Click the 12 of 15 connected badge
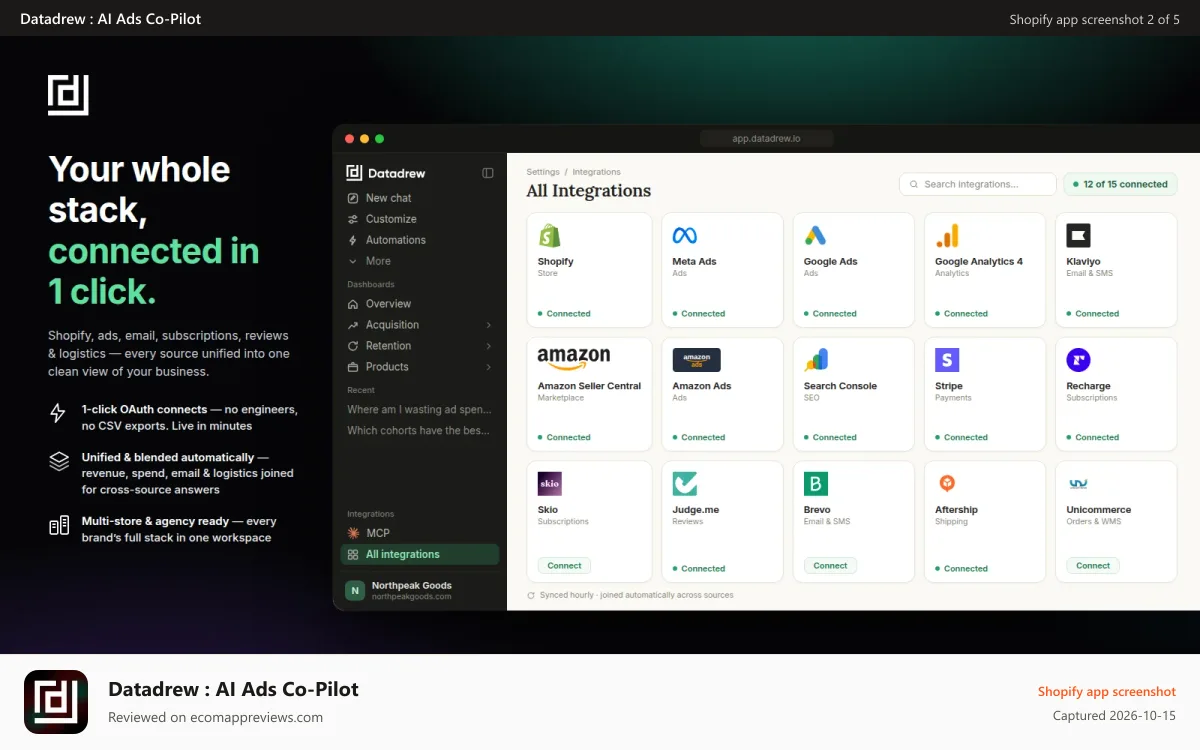1200x750 pixels. (x=1120, y=184)
